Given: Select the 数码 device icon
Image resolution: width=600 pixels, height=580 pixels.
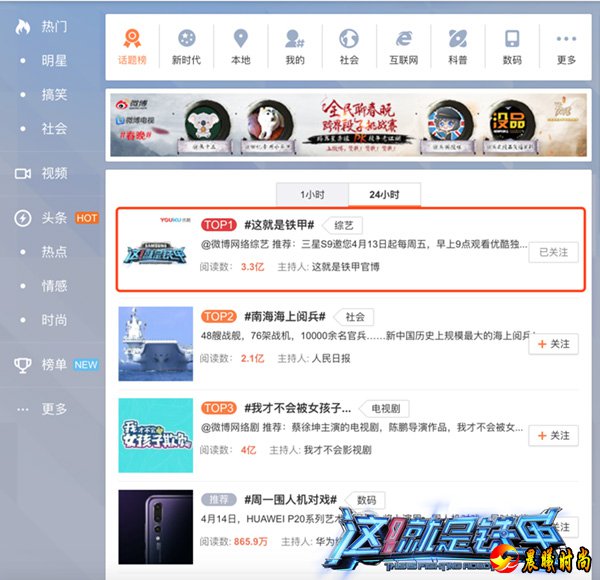Looking at the screenshot, I should [512, 38].
